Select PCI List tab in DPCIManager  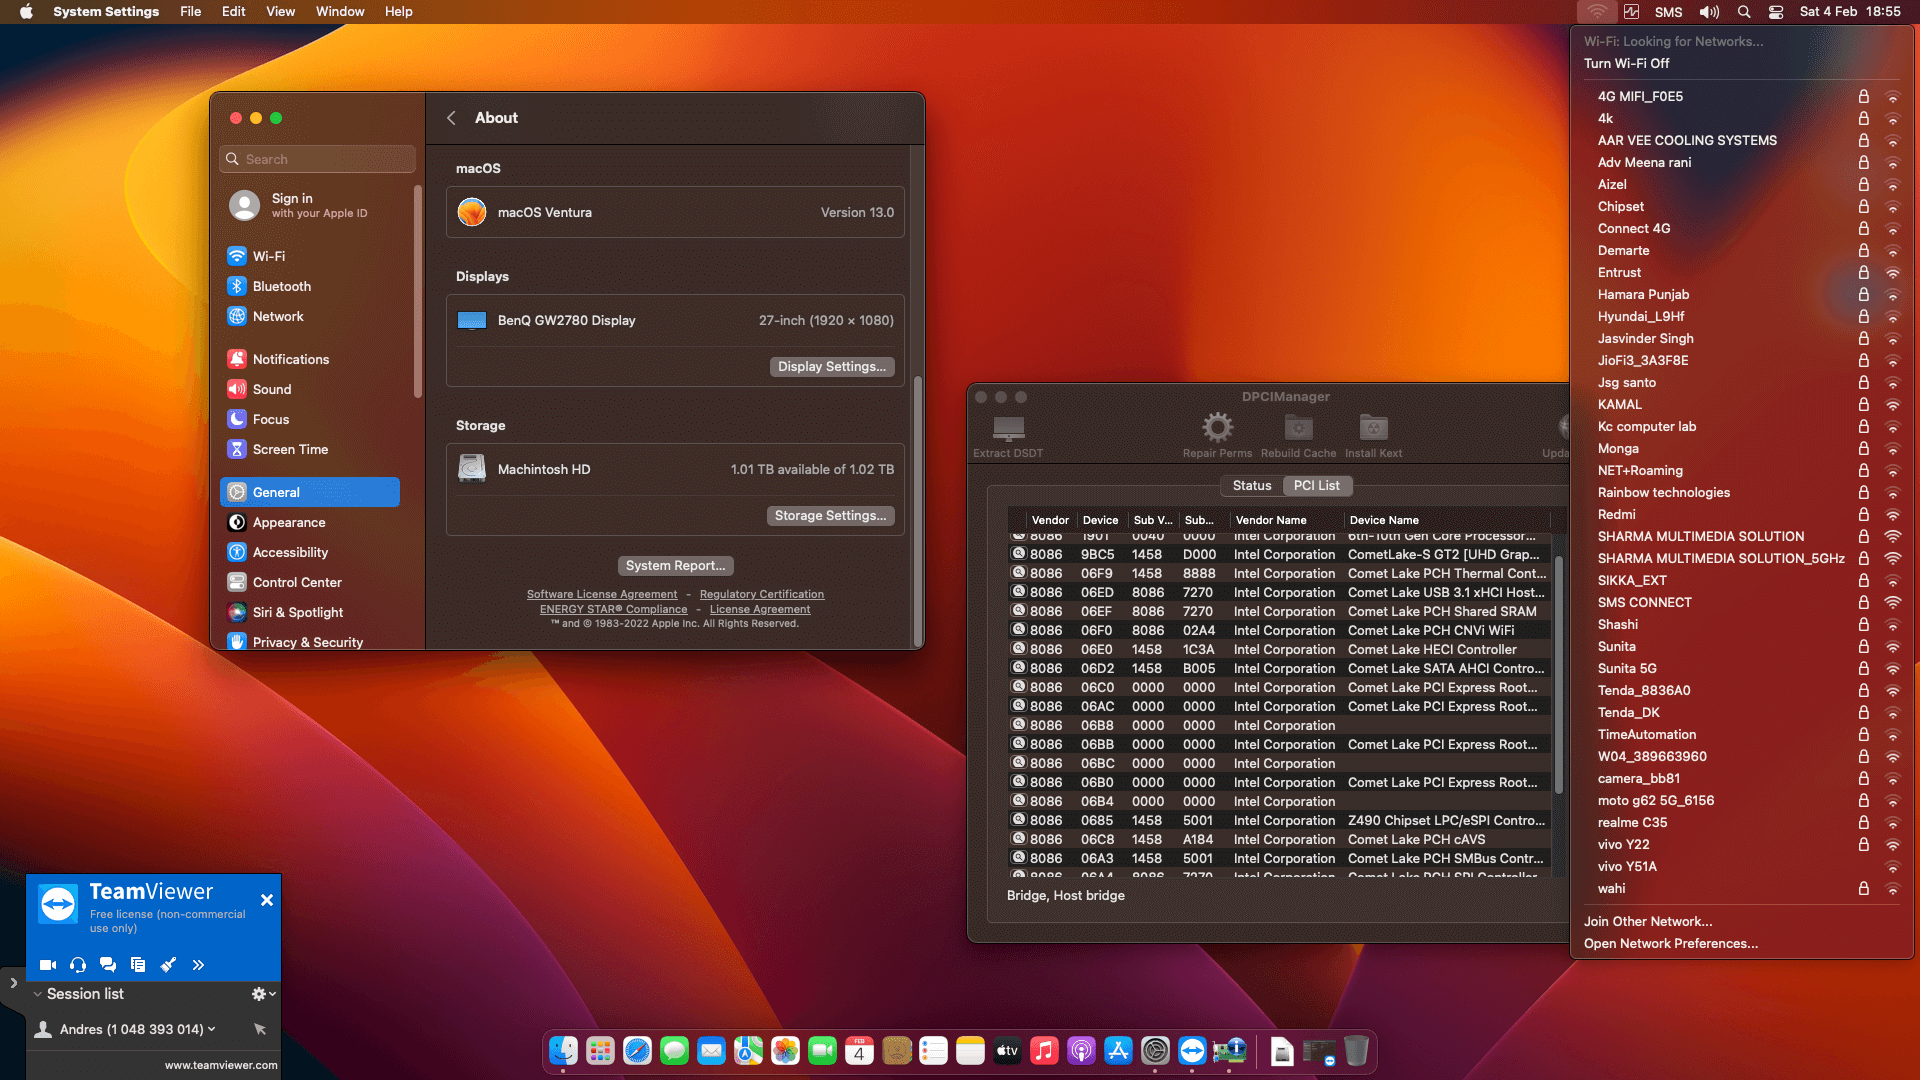coord(1316,486)
